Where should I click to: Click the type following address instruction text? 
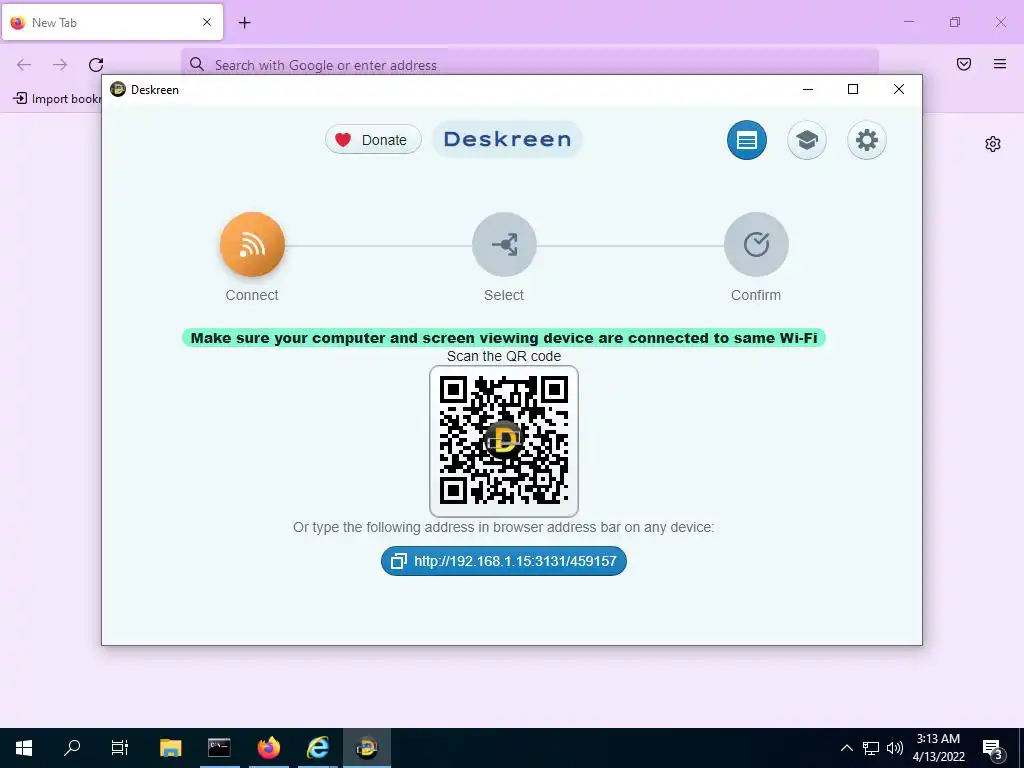[x=504, y=527]
